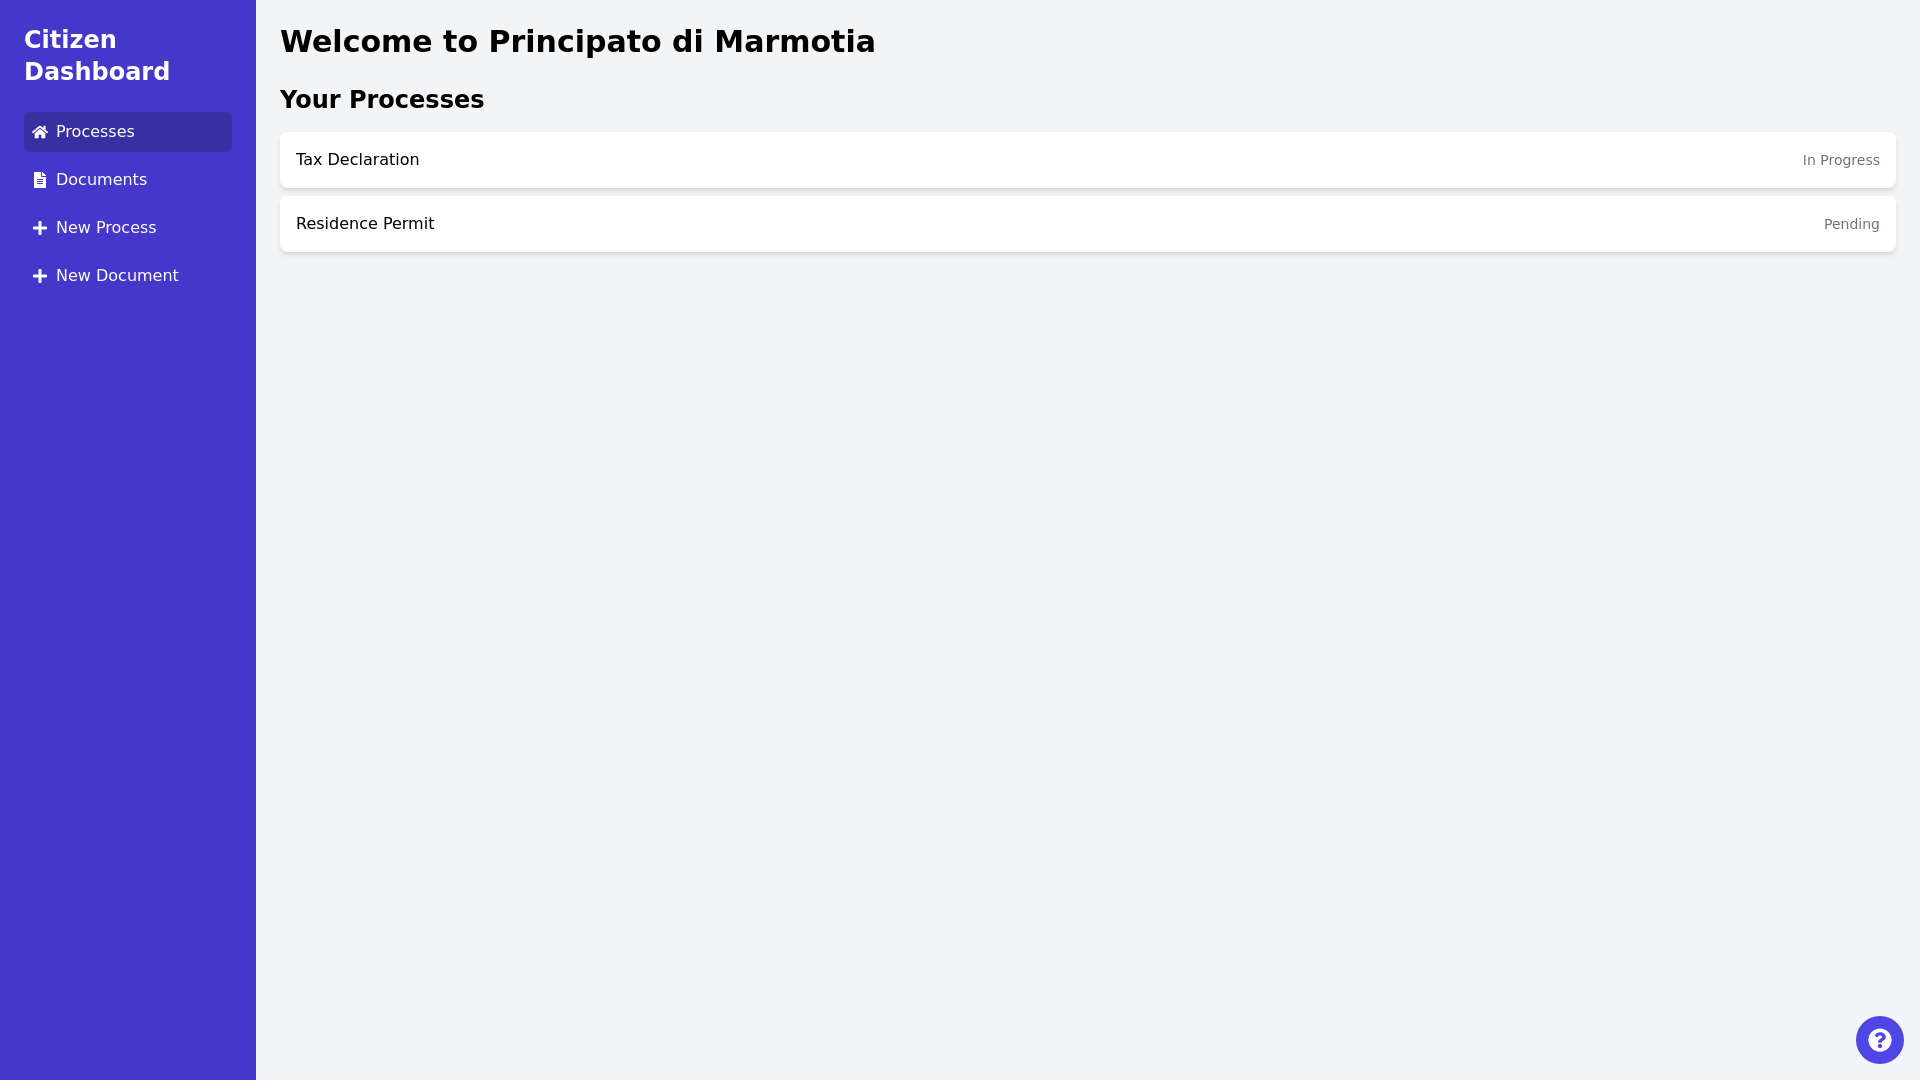This screenshot has width=1920, height=1080.
Task: Click the document file icon in sidebar
Action: tap(40, 180)
